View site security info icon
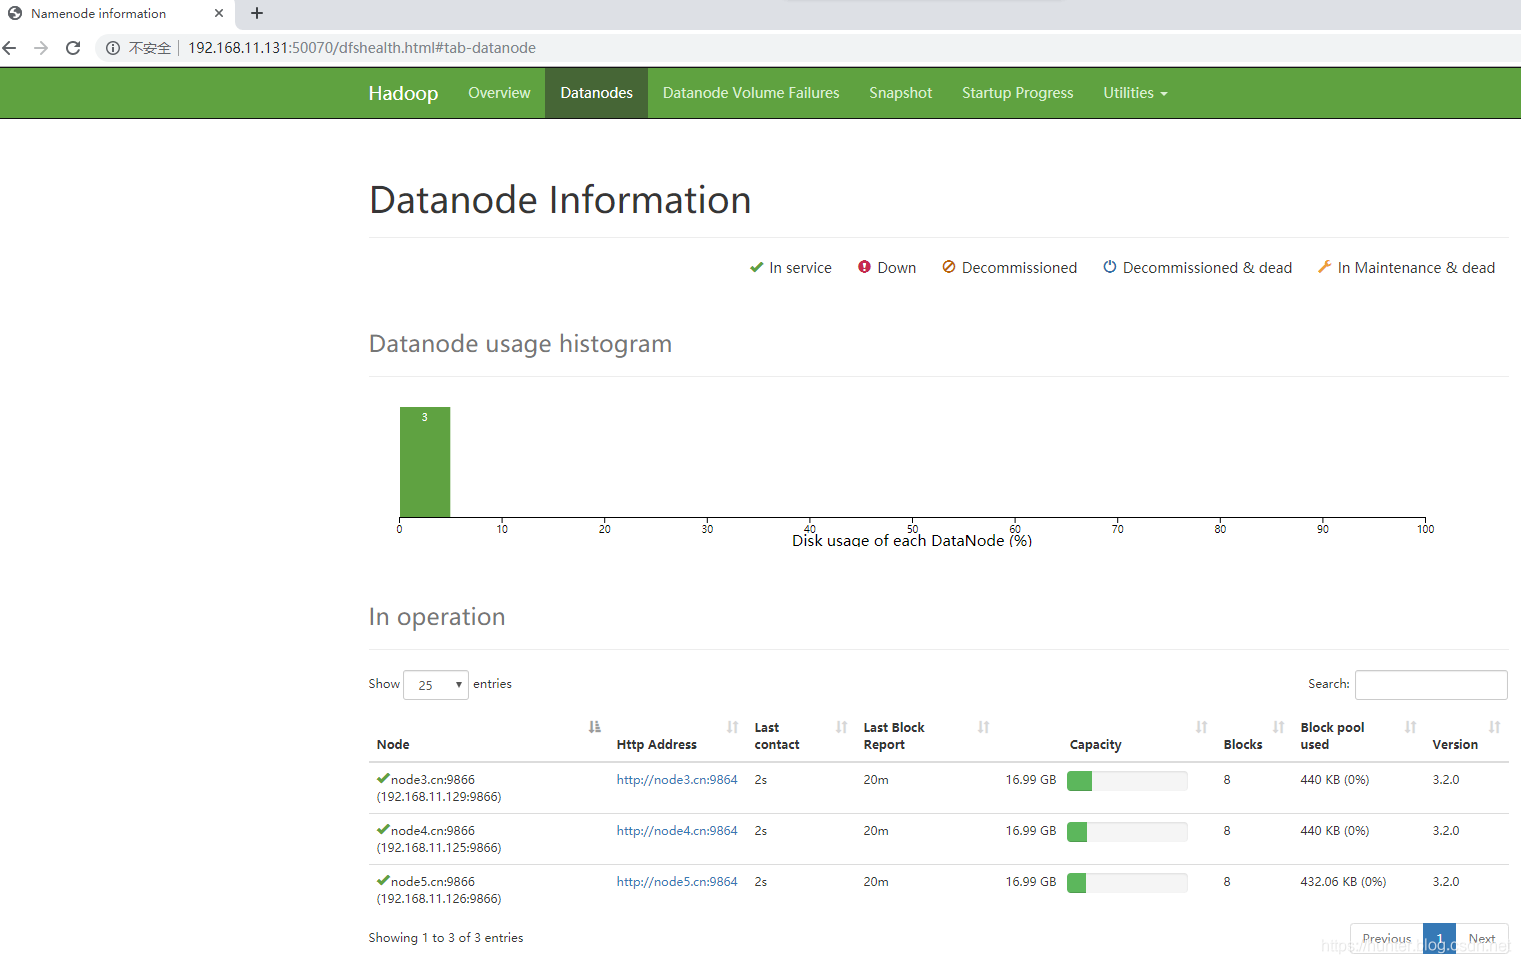Viewport: 1521px width, 964px height. click(x=113, y=48)
